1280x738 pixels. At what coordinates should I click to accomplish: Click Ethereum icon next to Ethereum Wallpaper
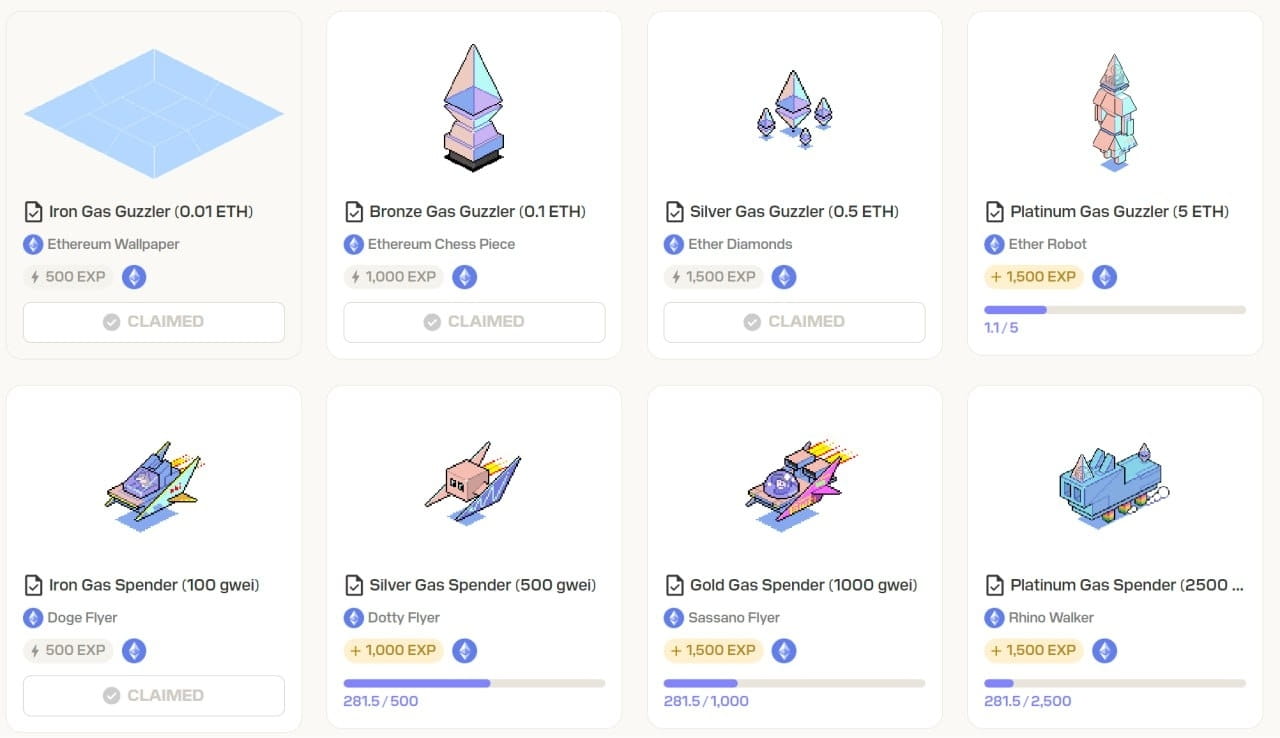(x=33, y=244)
